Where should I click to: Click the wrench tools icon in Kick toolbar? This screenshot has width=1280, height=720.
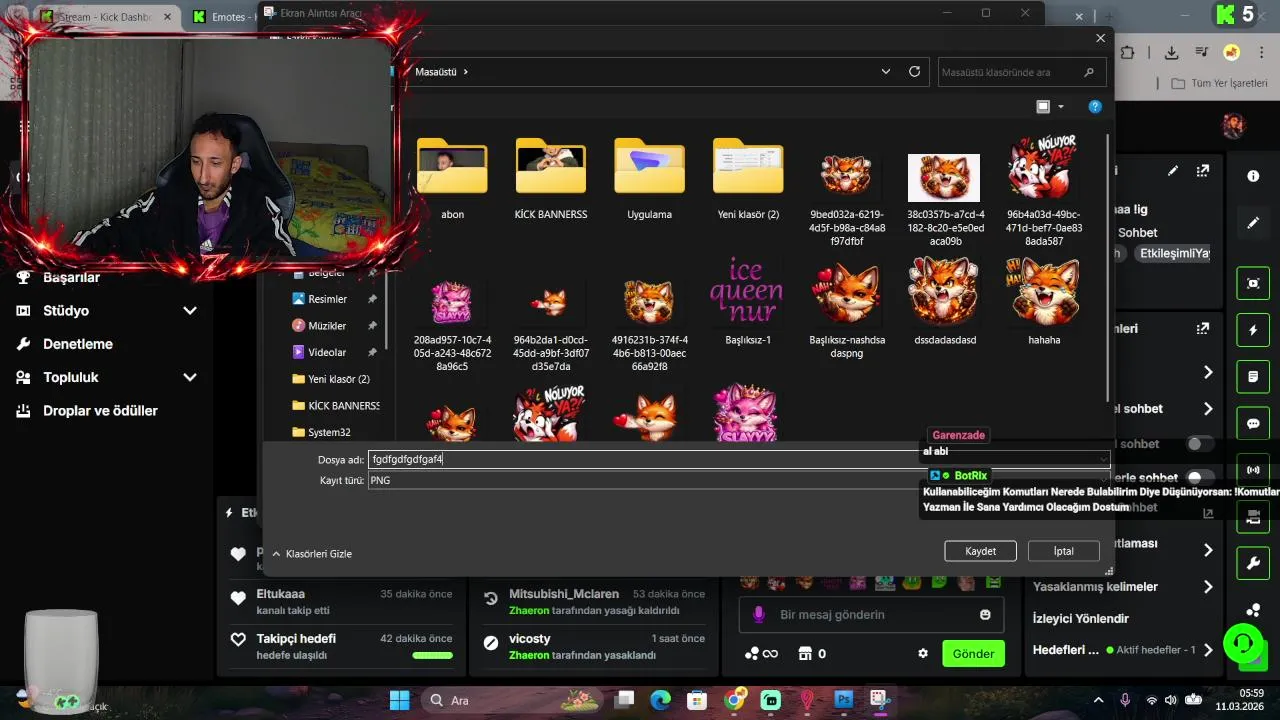coord(1253,564)
